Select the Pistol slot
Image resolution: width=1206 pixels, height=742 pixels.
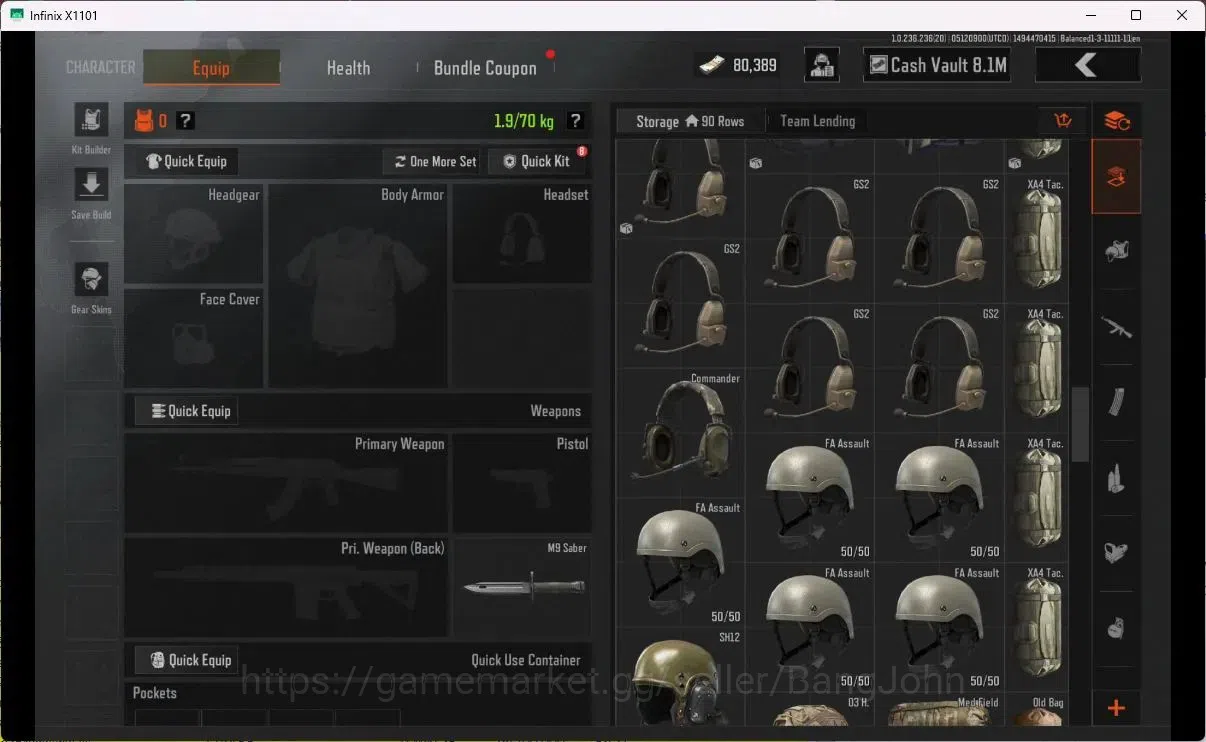point(521,483)
